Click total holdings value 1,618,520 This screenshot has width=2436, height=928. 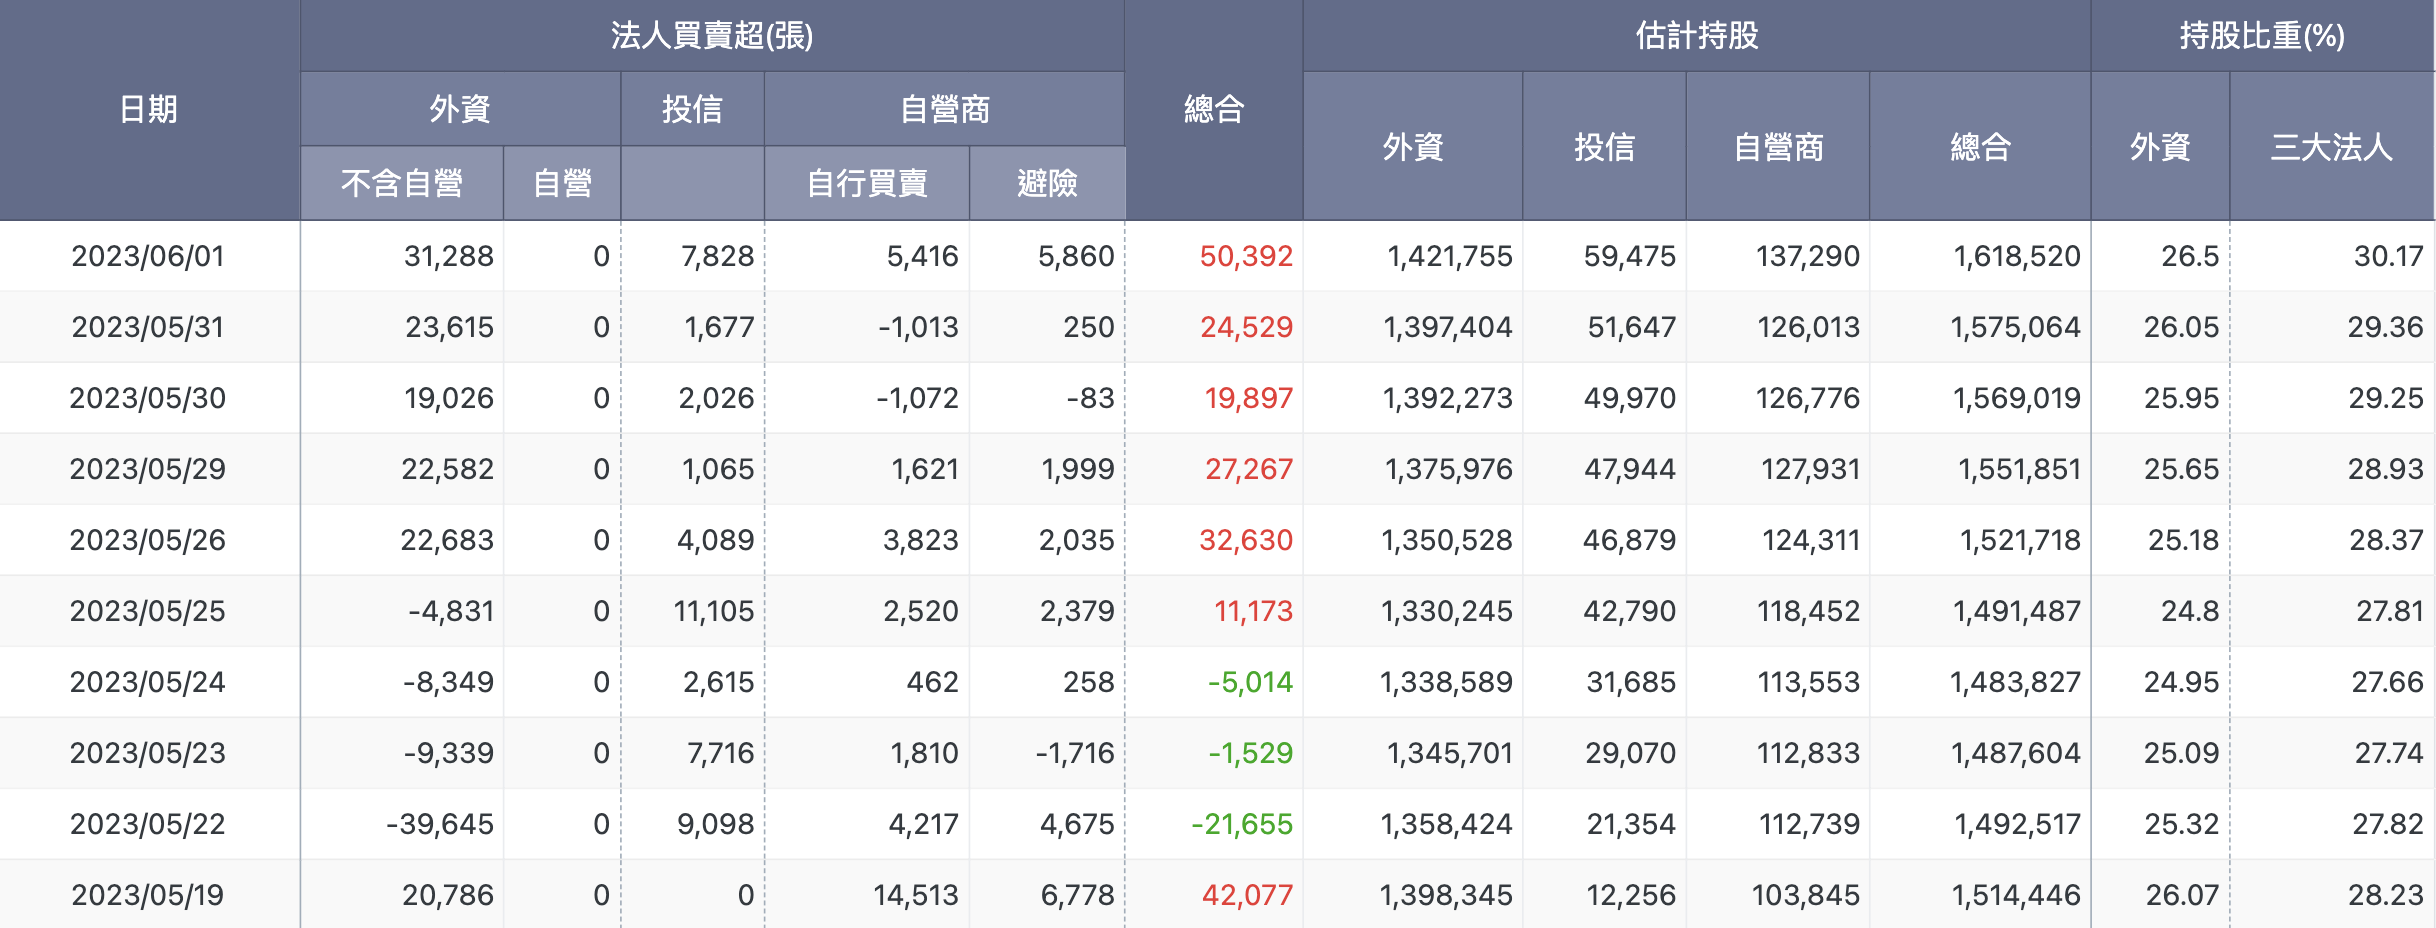point(2017,256)
